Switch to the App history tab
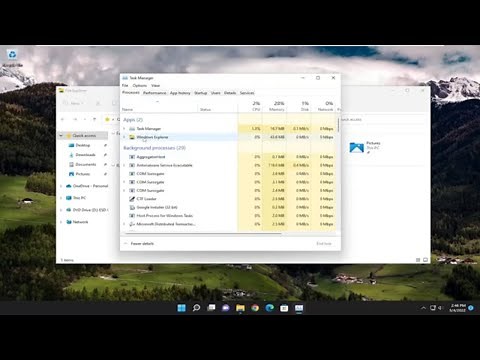This screenshot has width=480, height=360. point(180,93)
